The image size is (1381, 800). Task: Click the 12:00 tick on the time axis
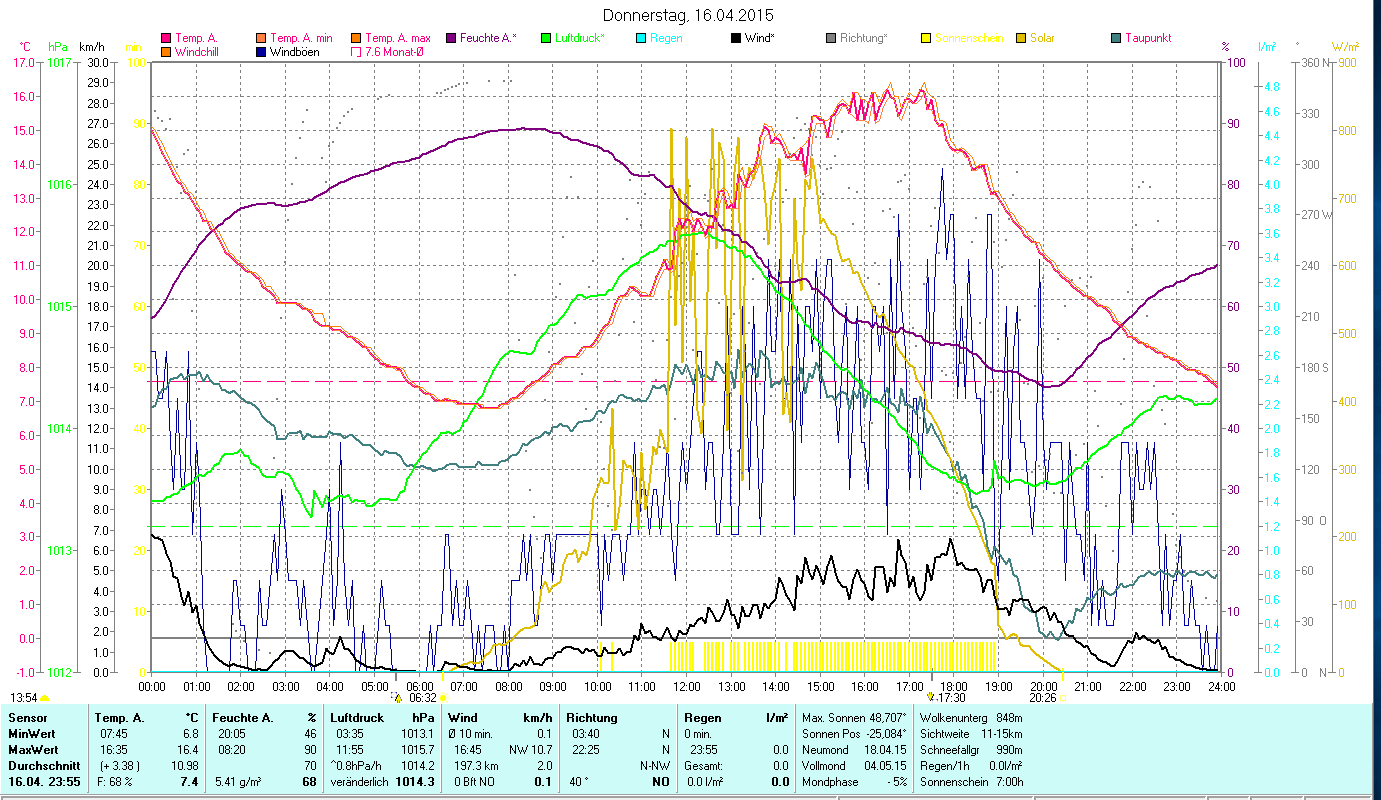(687, 687)
